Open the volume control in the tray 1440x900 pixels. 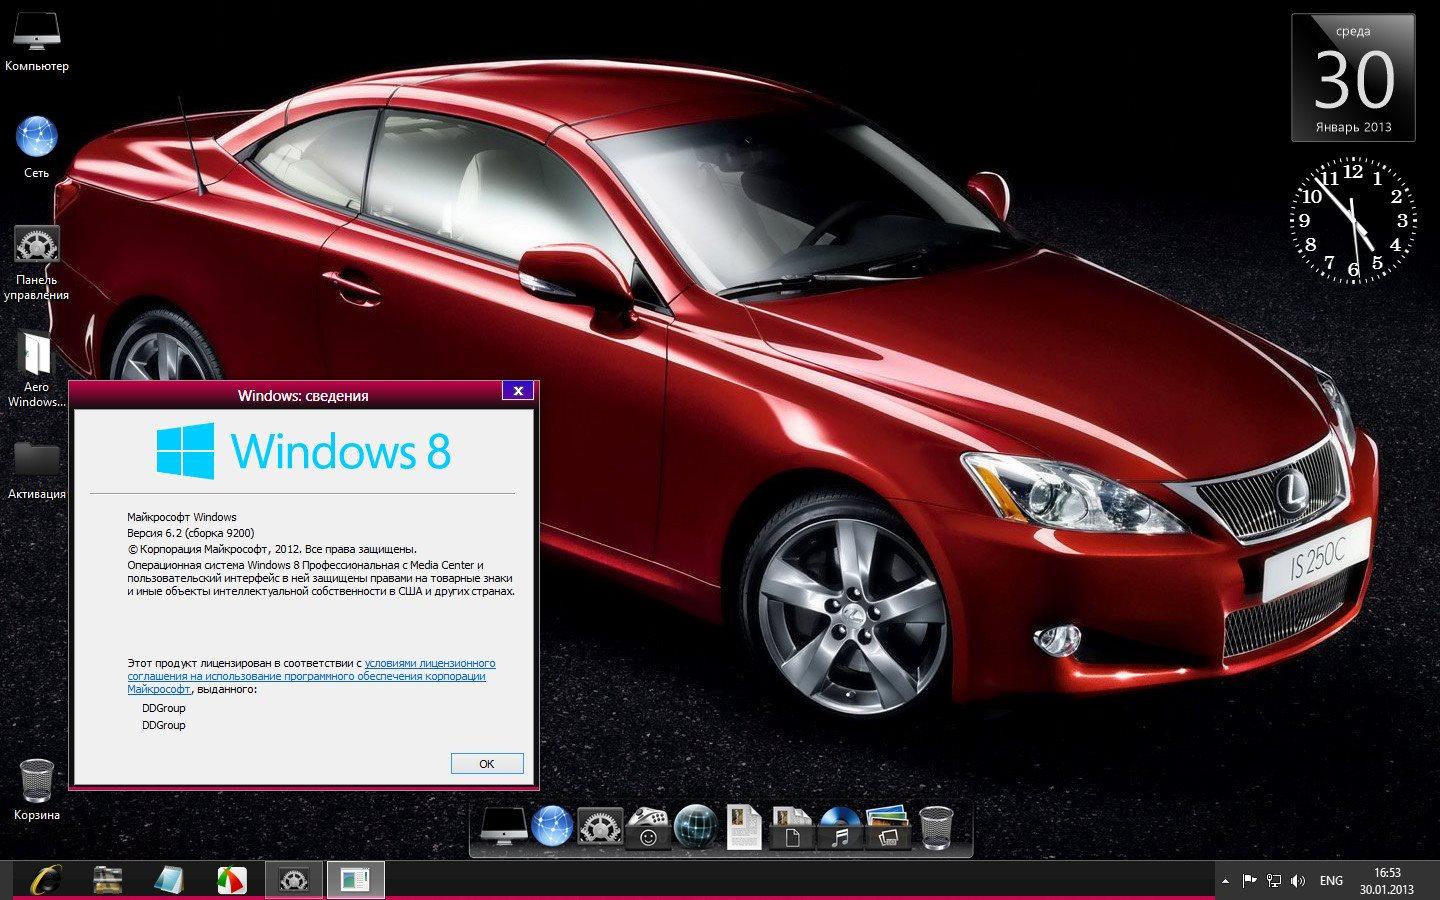pyautogui.click(x=1298, y=881)
